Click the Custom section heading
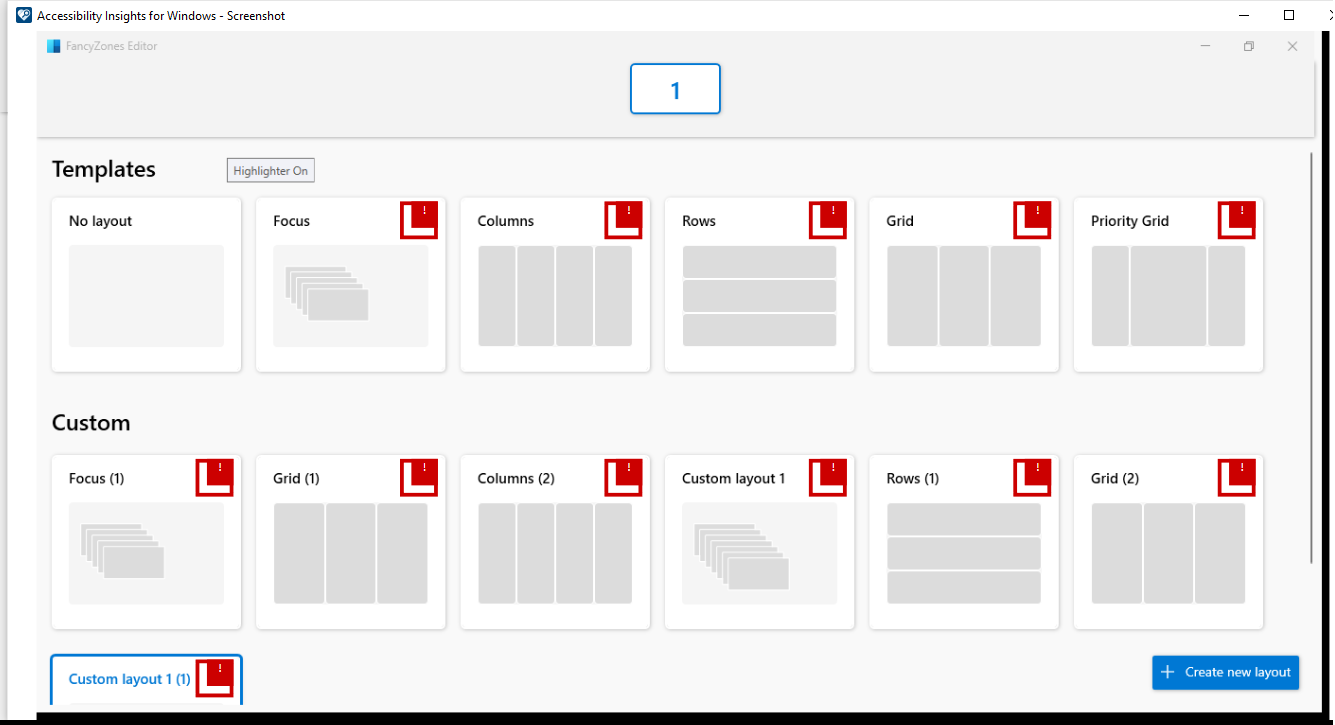 coord(91,423)
